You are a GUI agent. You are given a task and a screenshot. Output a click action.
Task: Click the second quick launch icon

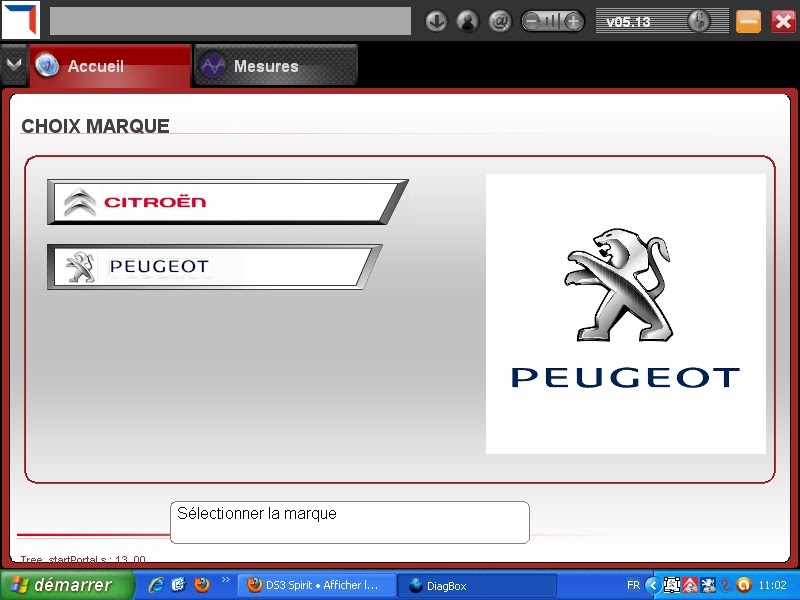179,585
